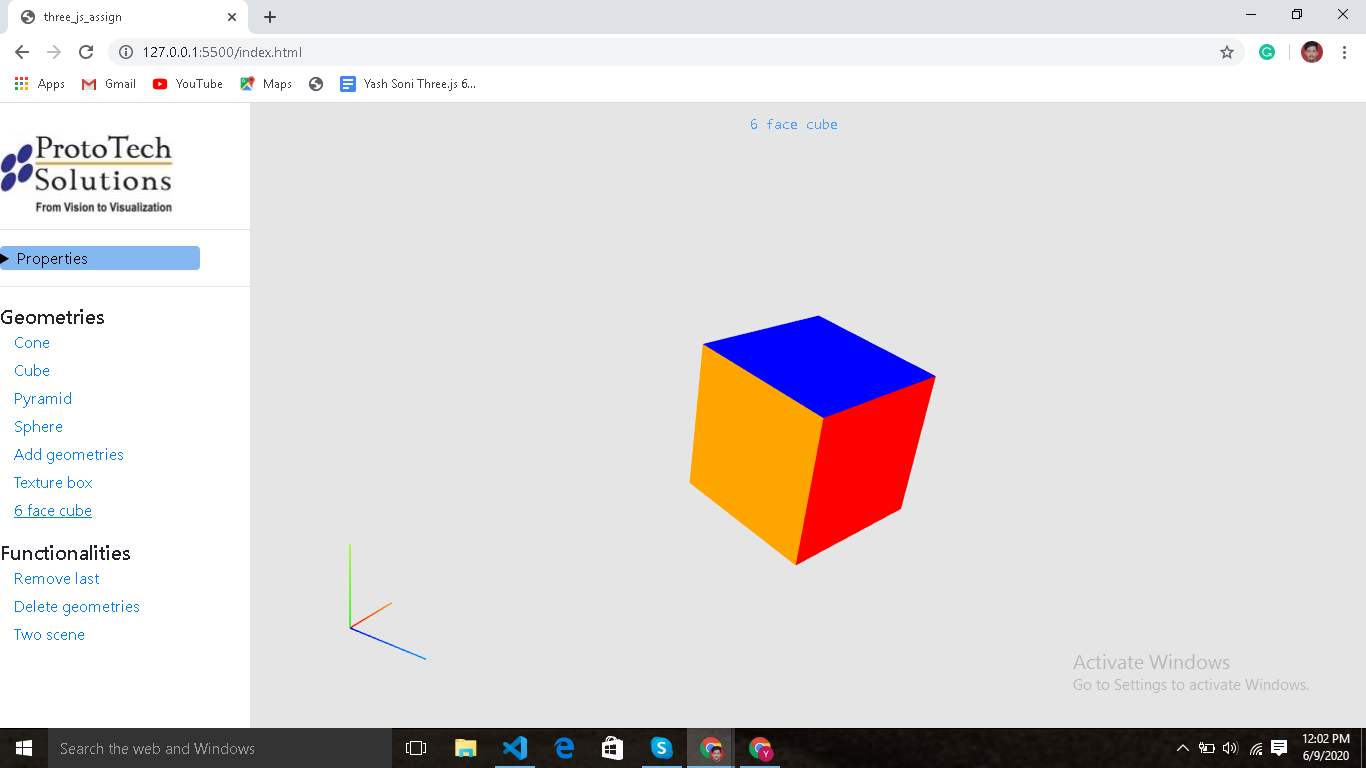The image size is (1366, 768).
Task: Open the Grammarly extension icon
Action: click(x=1267, y=51)
